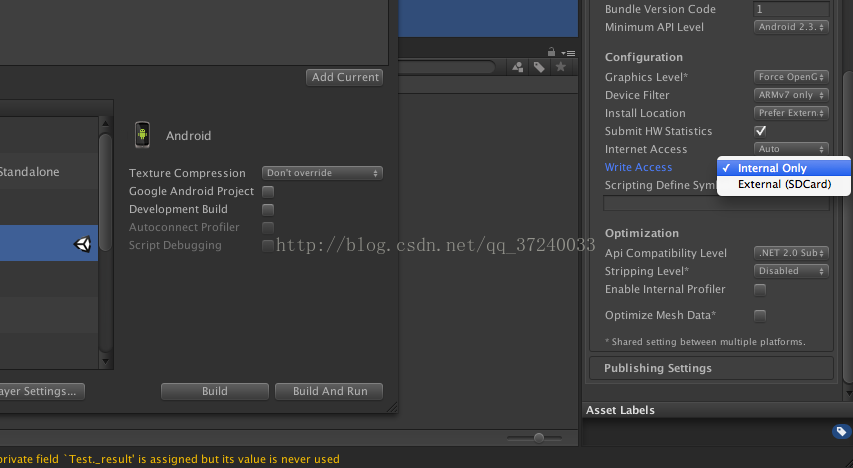This screenshot has height=468, width=853.
Task: Click the Build button
Action: point(215,391)
